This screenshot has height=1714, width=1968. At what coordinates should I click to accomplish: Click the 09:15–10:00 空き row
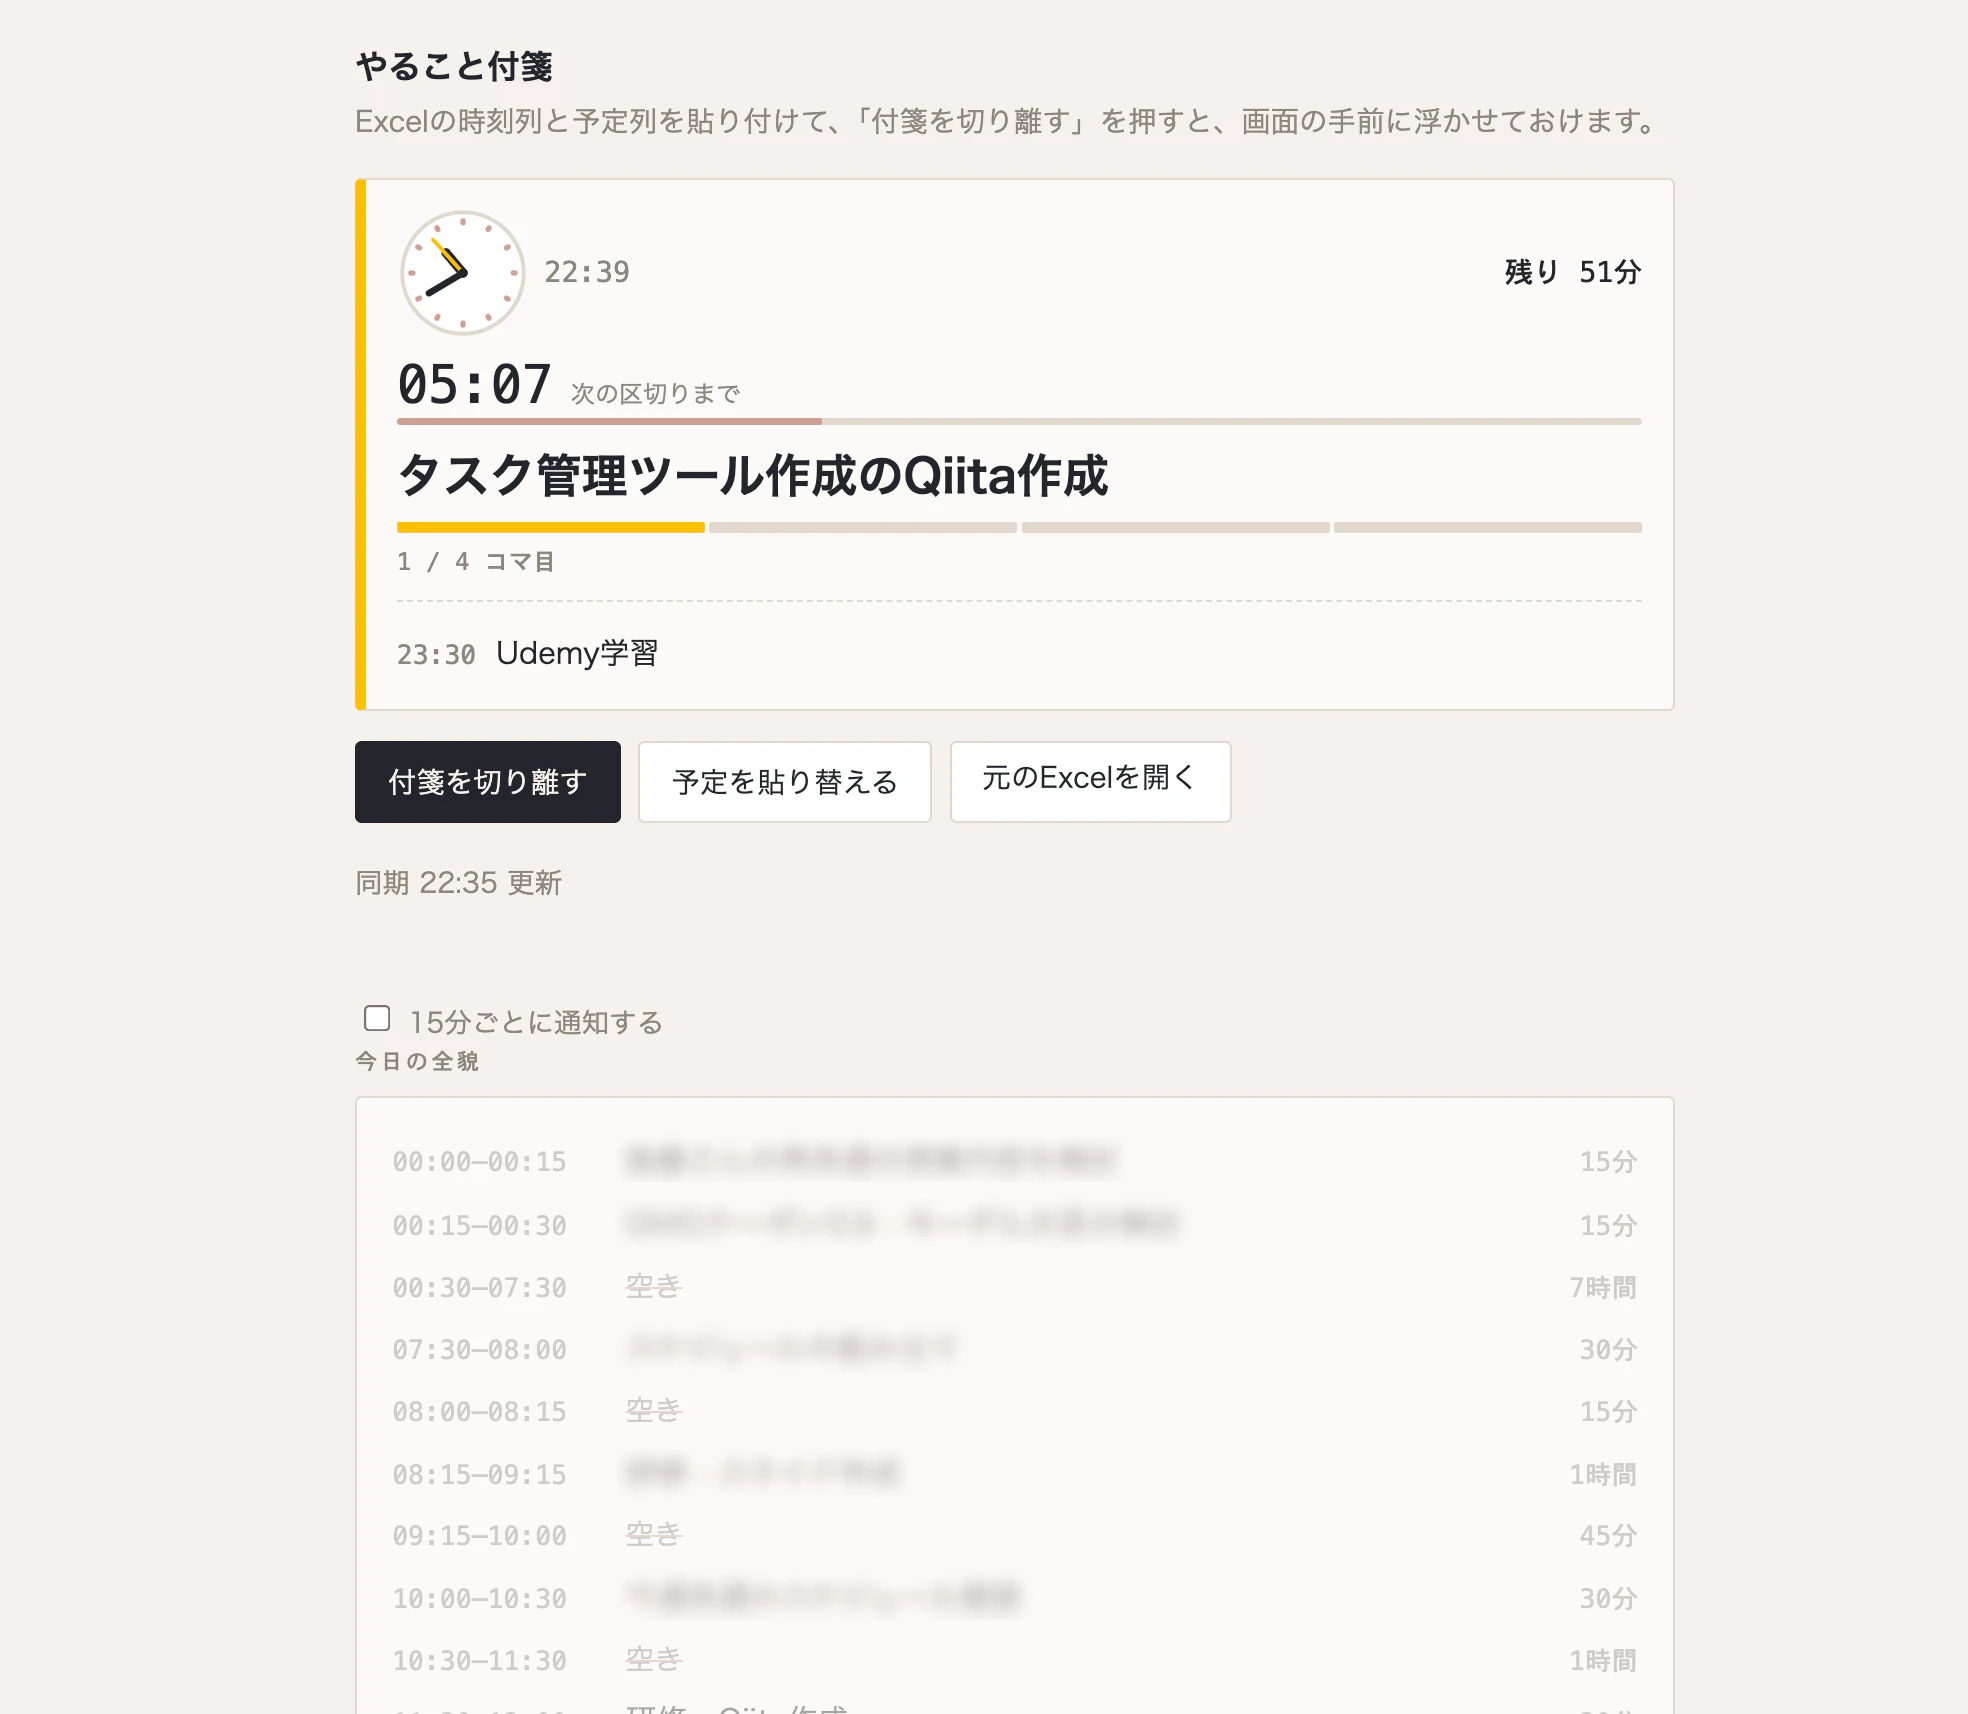[1014, 1535]
